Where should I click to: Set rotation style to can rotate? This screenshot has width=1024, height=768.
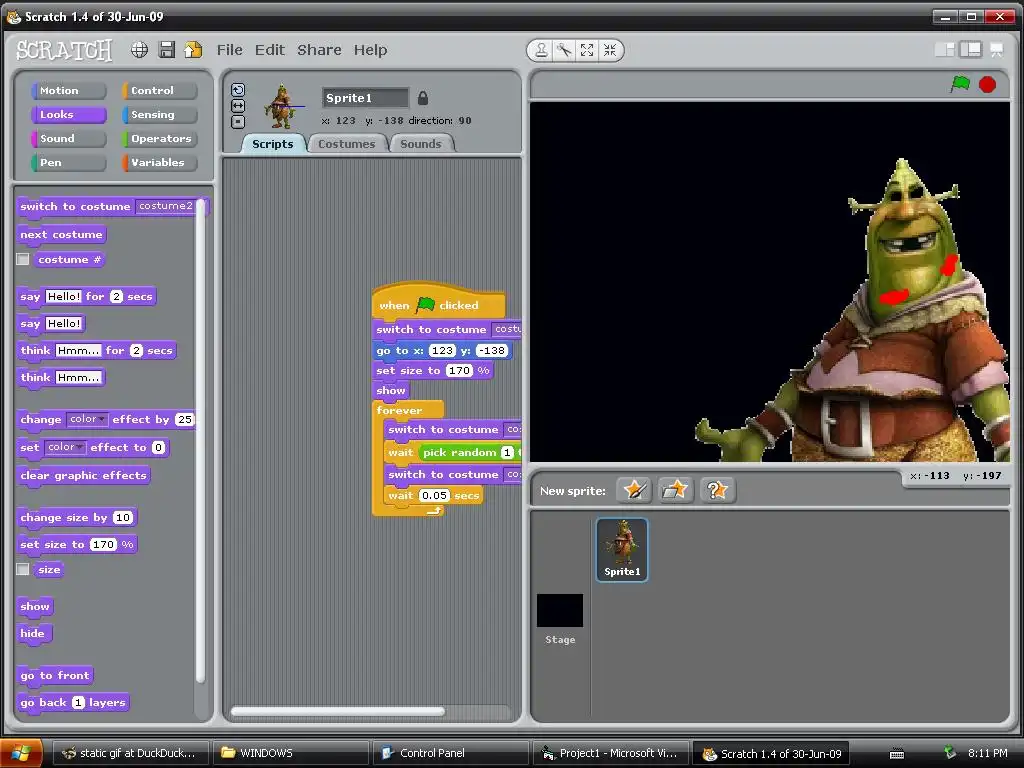[238, 90]
